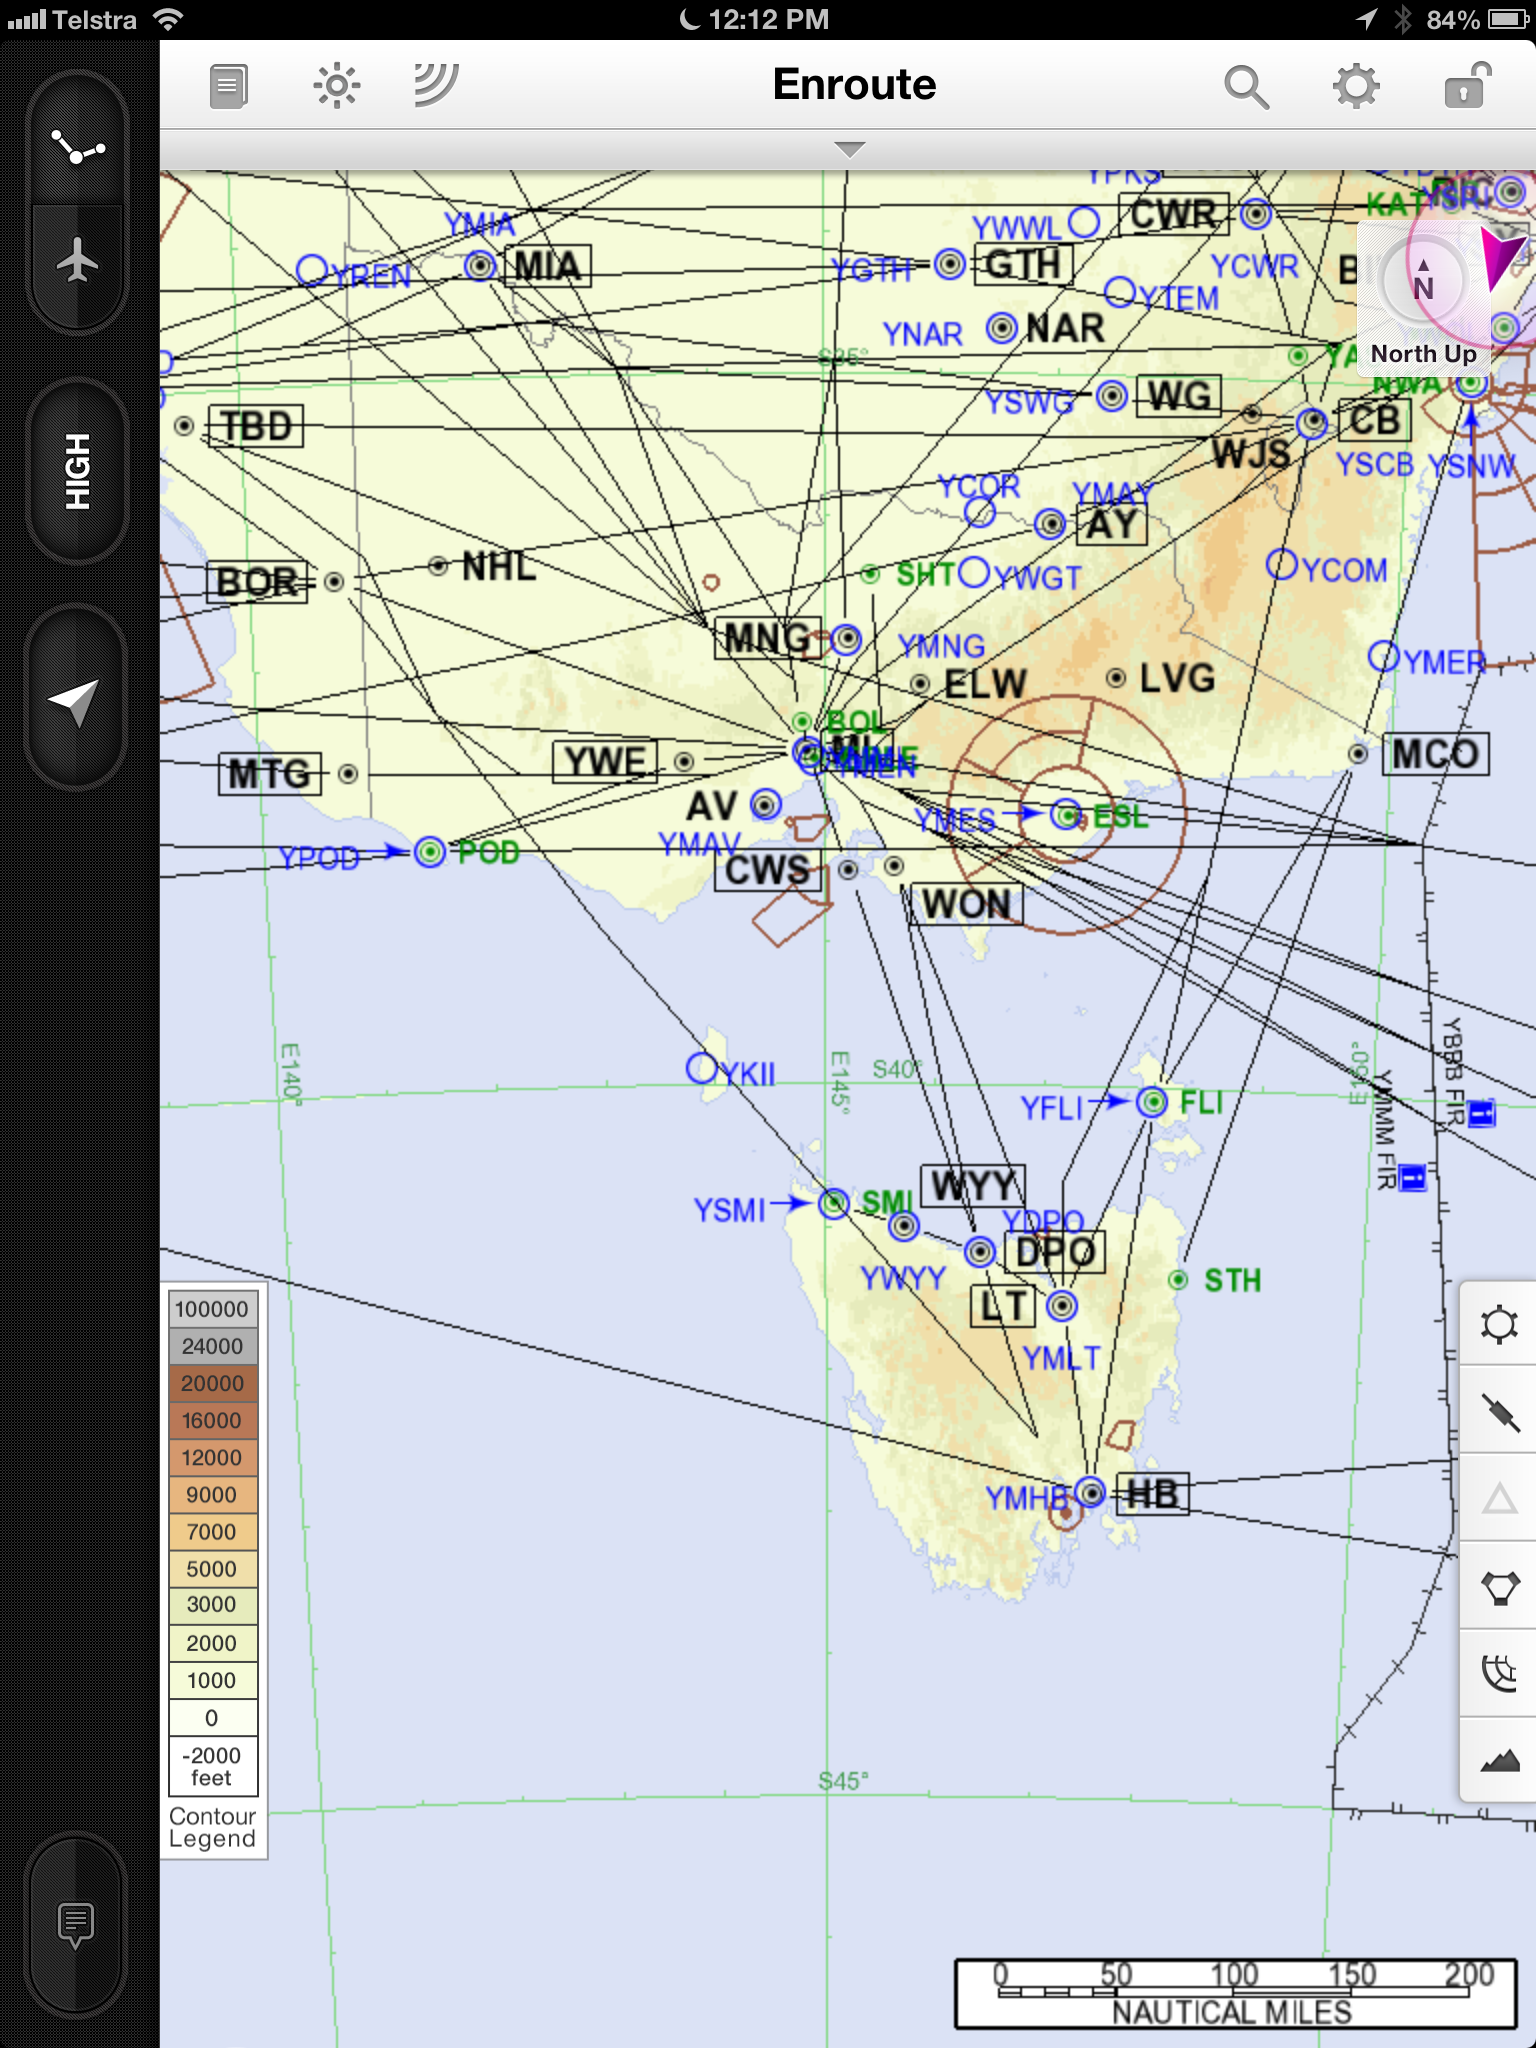The image size is (1536, 2048).
Task: Adjust brightness with the sun icon
Action: pyautogui.click(x=336, y=86)
